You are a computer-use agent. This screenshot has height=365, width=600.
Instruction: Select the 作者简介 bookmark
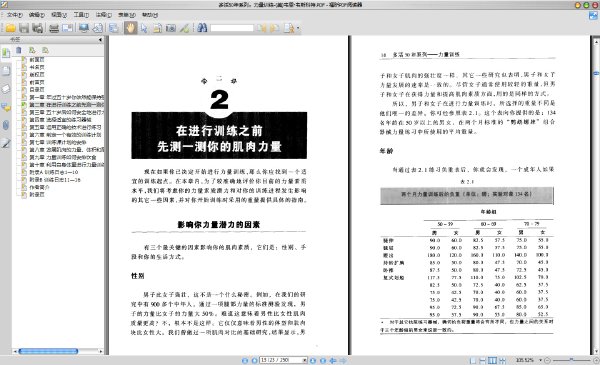coord(40,187)
